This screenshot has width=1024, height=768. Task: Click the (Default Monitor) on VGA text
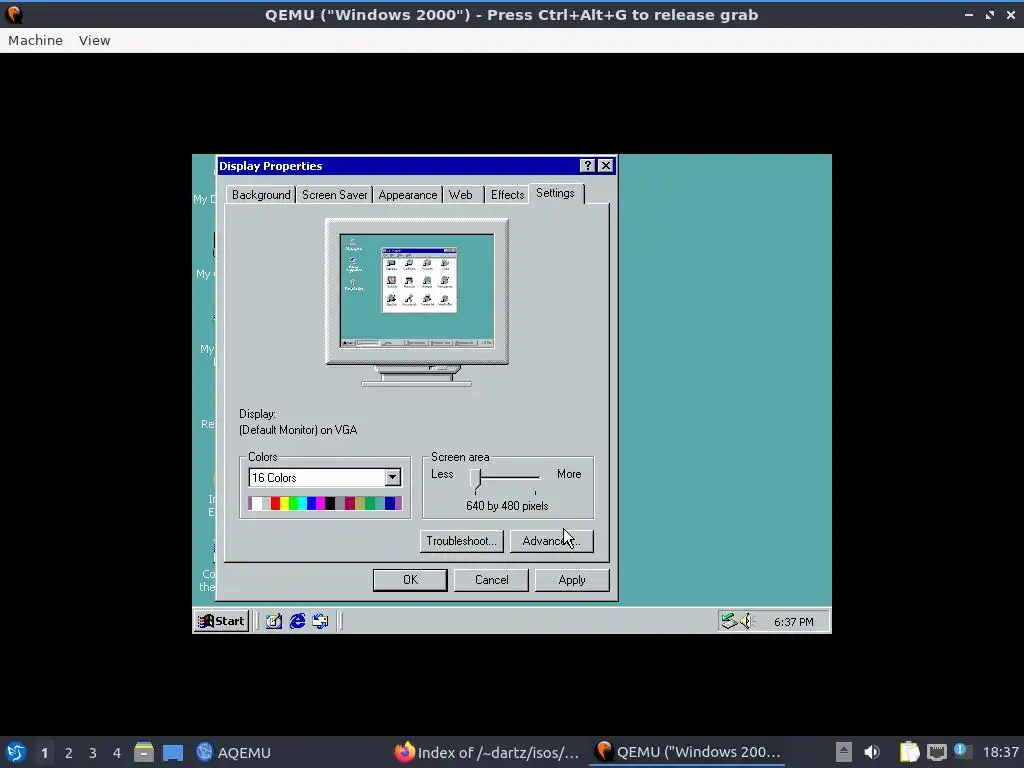(298, 430)
